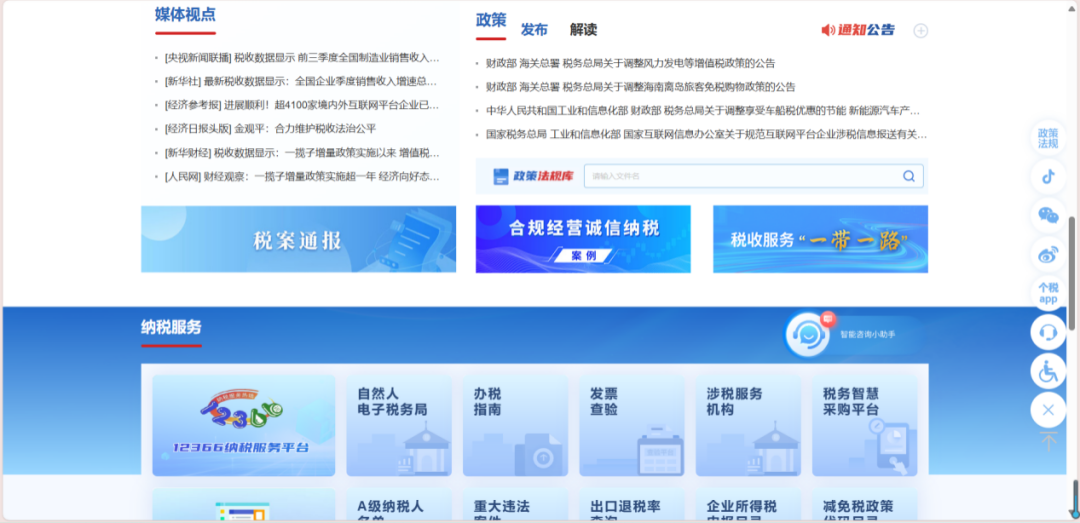Open the TikTok (Douyin) sidebar icon
Screen dimensions: 1080x523
pos(1048,176)
